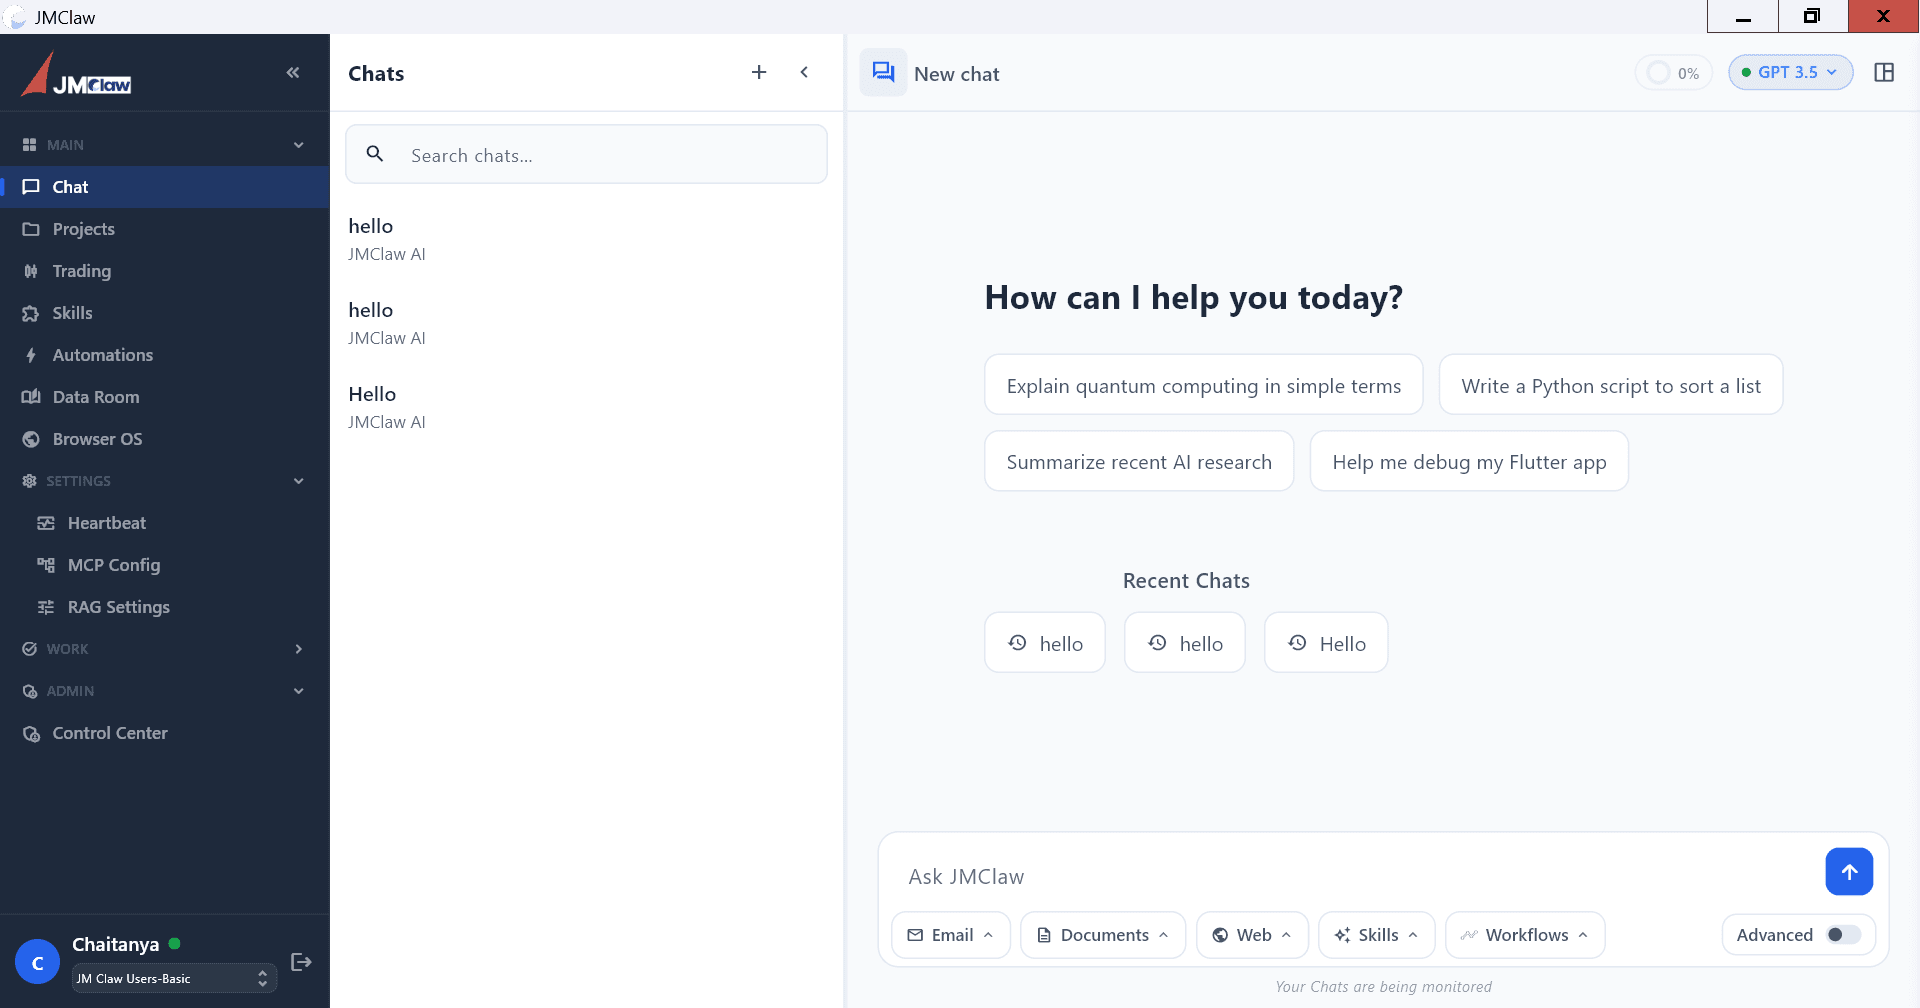Click the Heartbeat icon in settings
1920x1008 pixels.
point(46,523)
